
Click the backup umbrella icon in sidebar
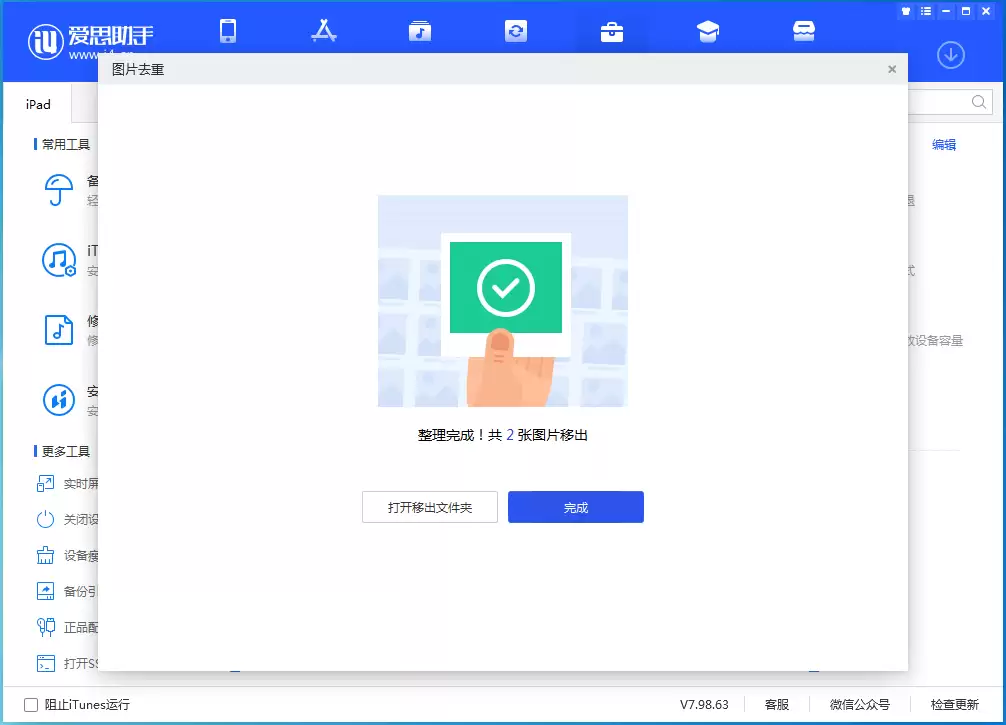pyautogui.click(x=58, y=190)
